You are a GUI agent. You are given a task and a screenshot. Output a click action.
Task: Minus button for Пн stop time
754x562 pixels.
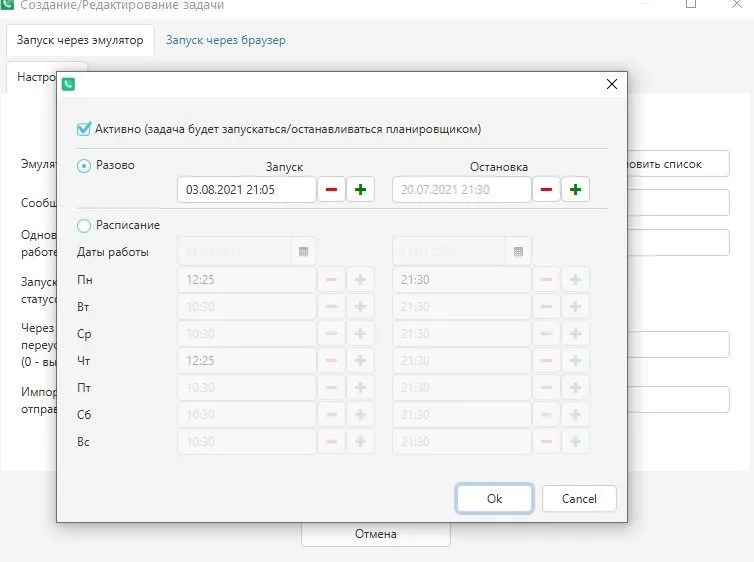tap(546, 280)
